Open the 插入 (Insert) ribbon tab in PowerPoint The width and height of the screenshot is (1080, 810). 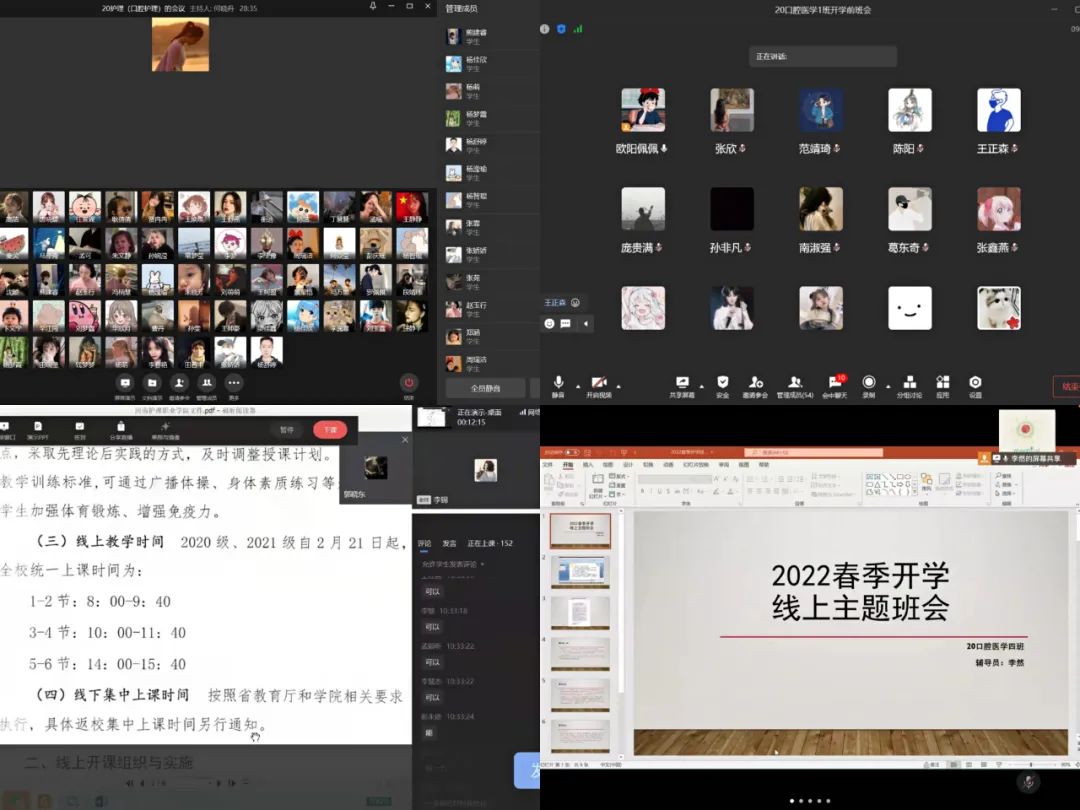[x=588, y=465]
